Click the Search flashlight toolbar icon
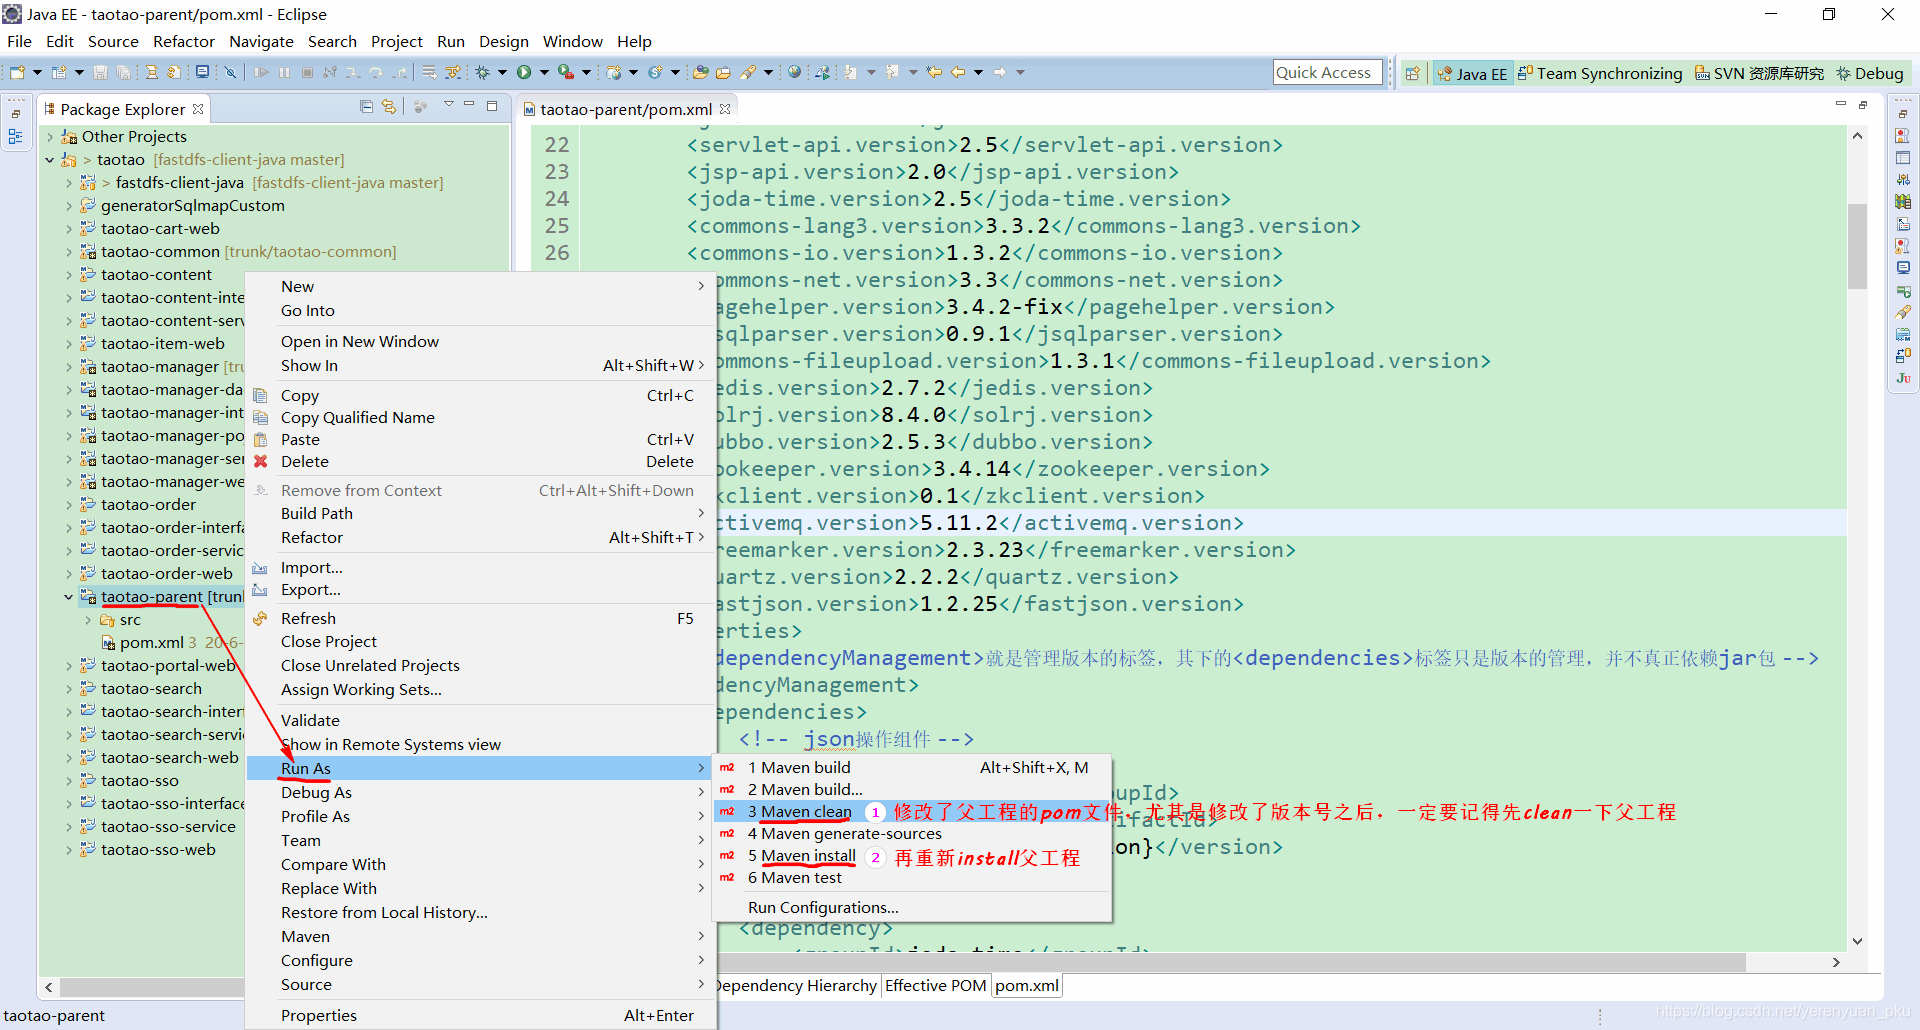The height and width of the screenshot is (1030, 1920). (748, 72)
